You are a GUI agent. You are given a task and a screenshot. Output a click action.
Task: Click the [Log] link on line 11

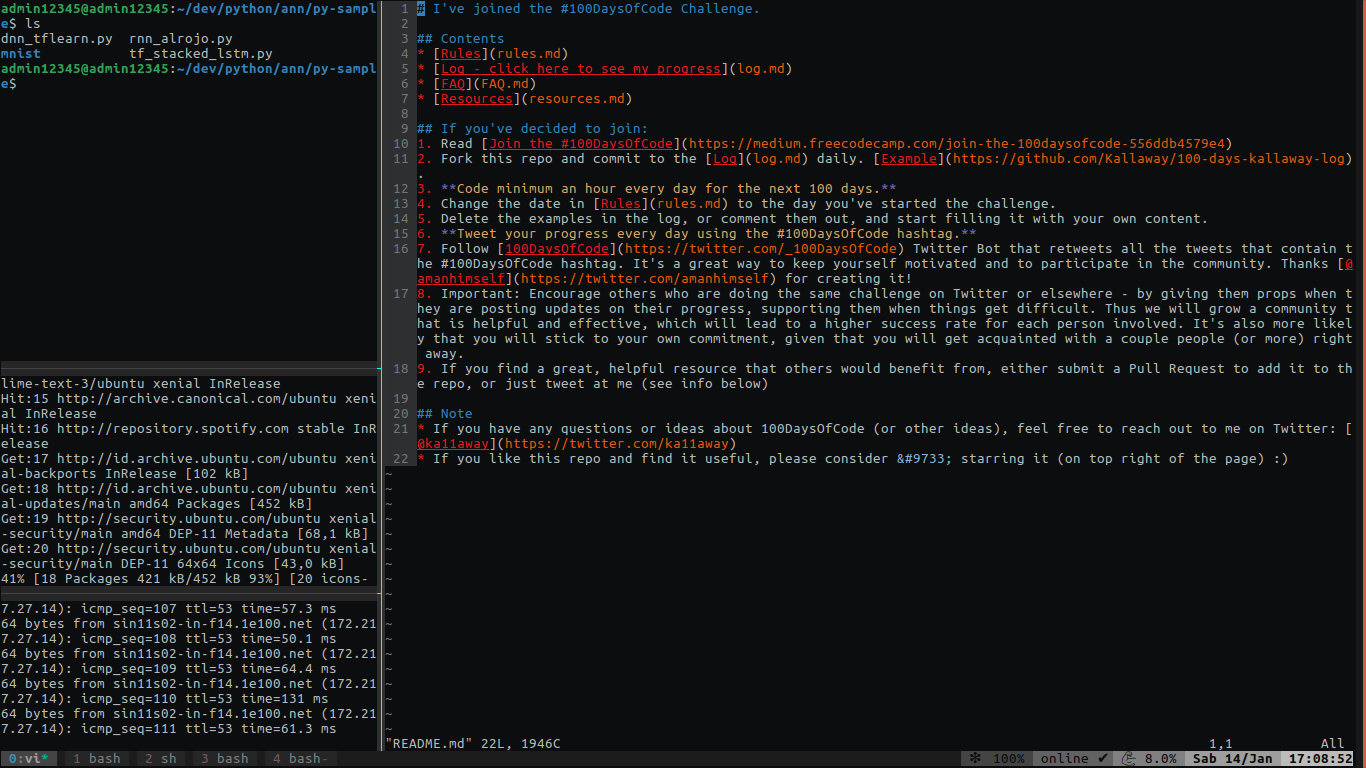tap(725, 159)
